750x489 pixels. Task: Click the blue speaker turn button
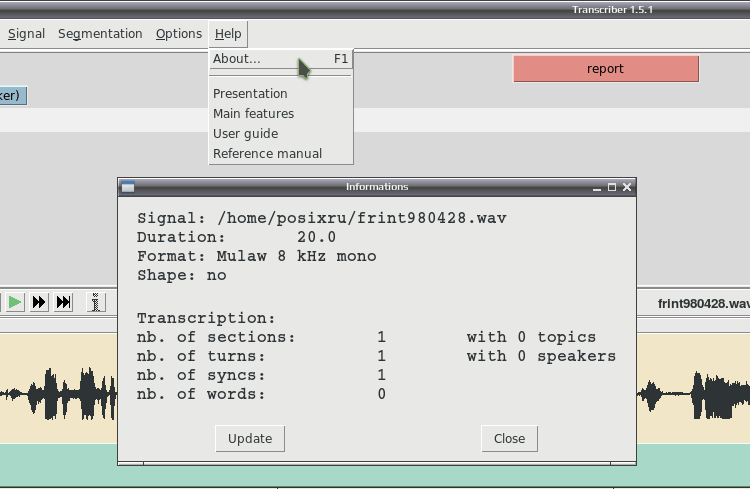pos(13,95)
